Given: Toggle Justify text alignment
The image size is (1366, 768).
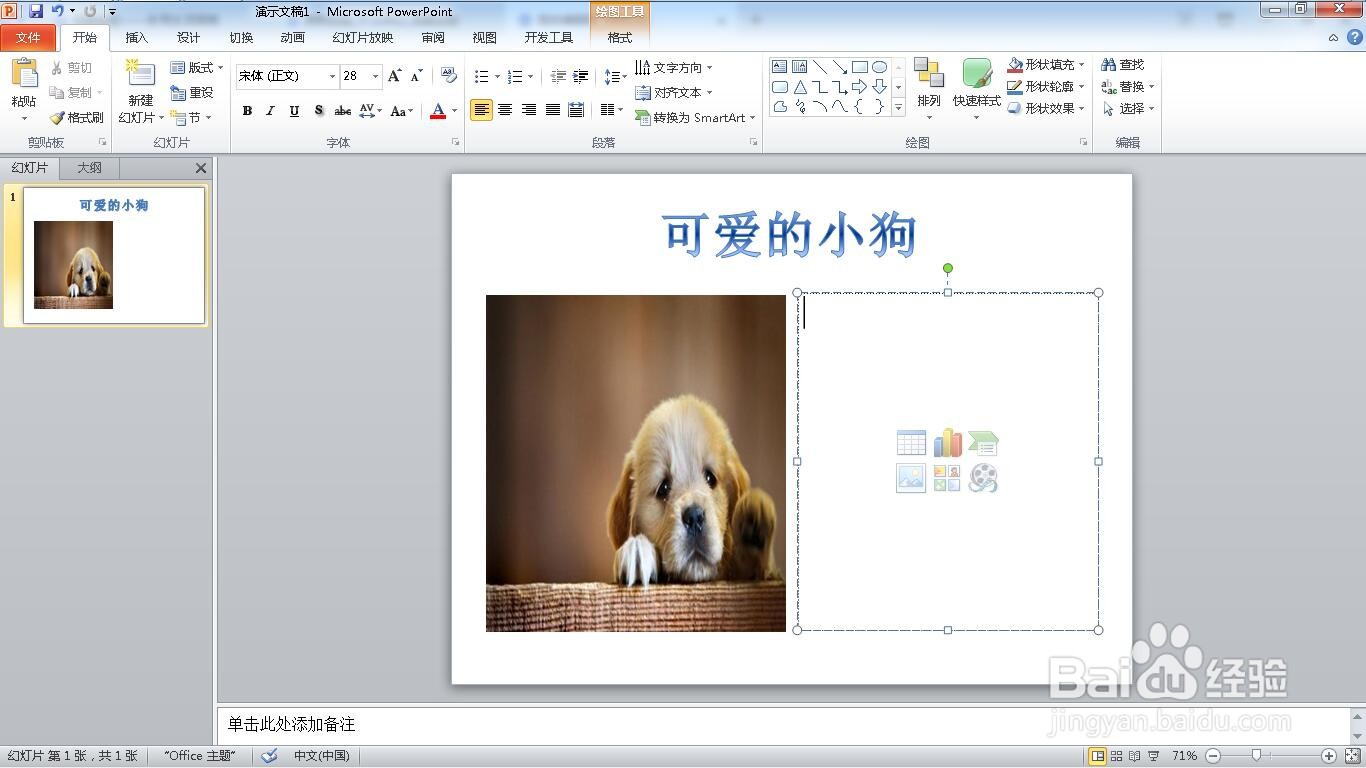Looking at the screenshot, I should 553,110.
